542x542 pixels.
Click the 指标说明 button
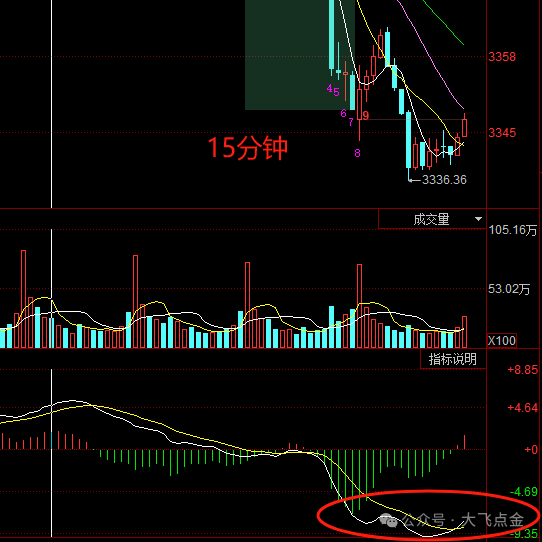pos(453,359)
